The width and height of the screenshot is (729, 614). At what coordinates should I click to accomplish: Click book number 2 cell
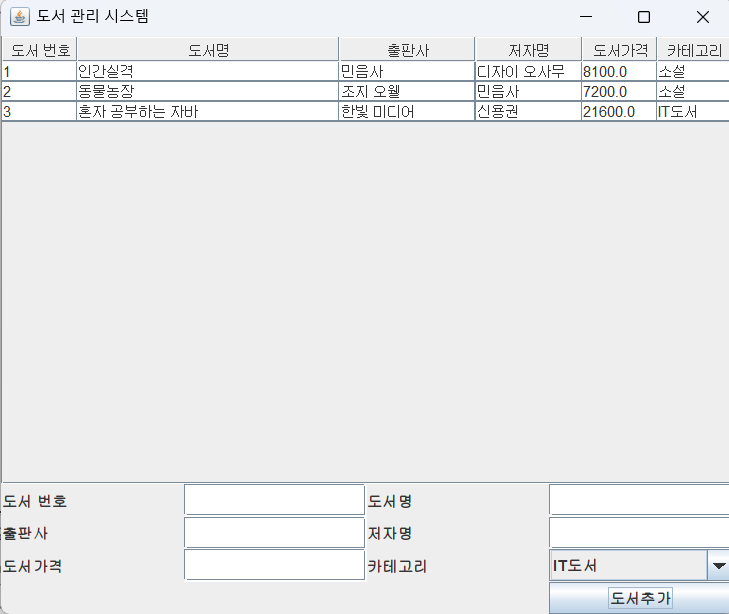click(x=40, y=92)
